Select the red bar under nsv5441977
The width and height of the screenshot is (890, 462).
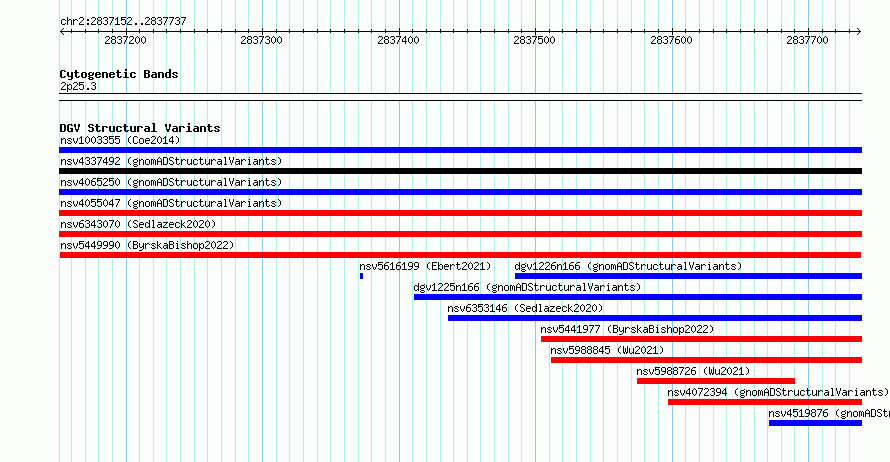(702, 339)
